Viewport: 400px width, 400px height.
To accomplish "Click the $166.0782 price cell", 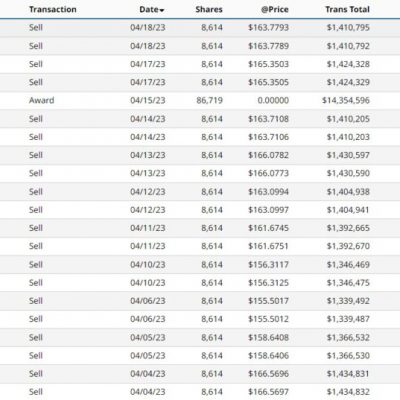I will click(x=268, y=155).
